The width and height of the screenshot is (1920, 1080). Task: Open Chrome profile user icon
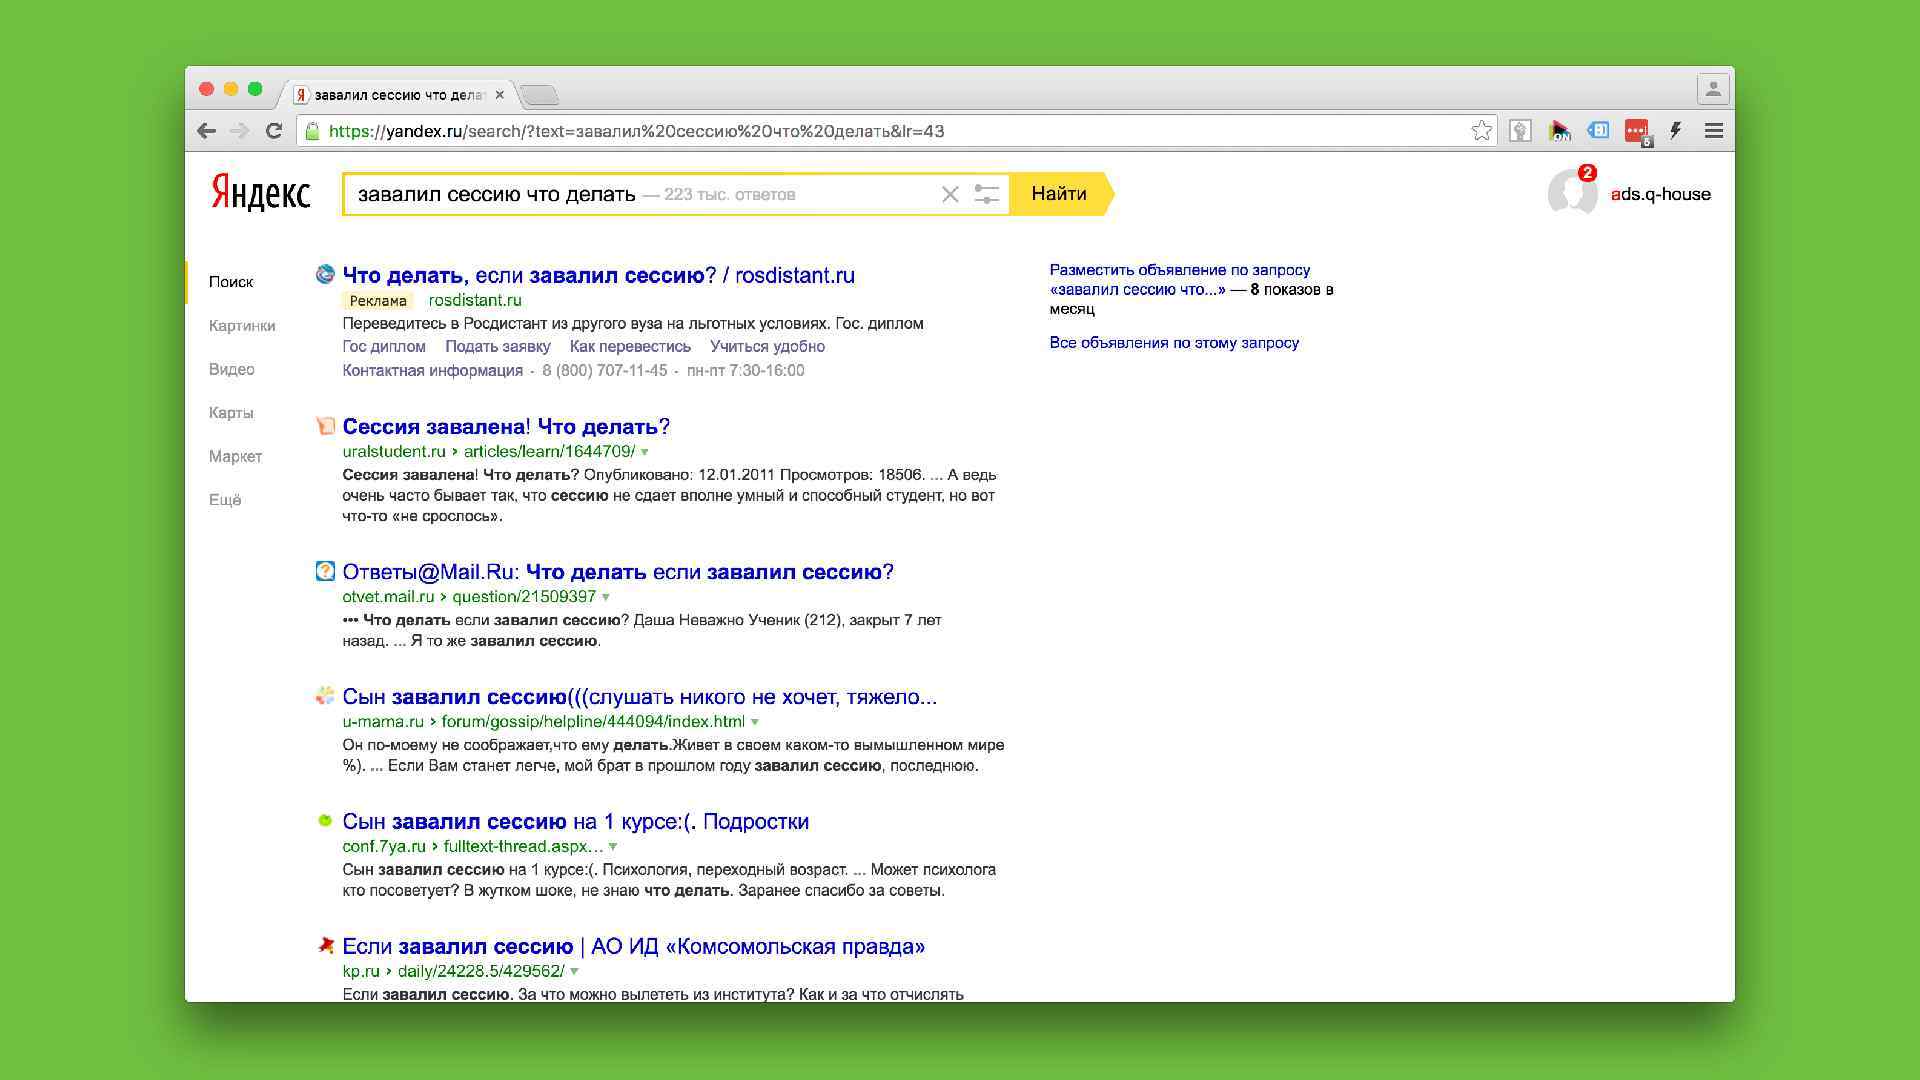(x=1712, y=89)
